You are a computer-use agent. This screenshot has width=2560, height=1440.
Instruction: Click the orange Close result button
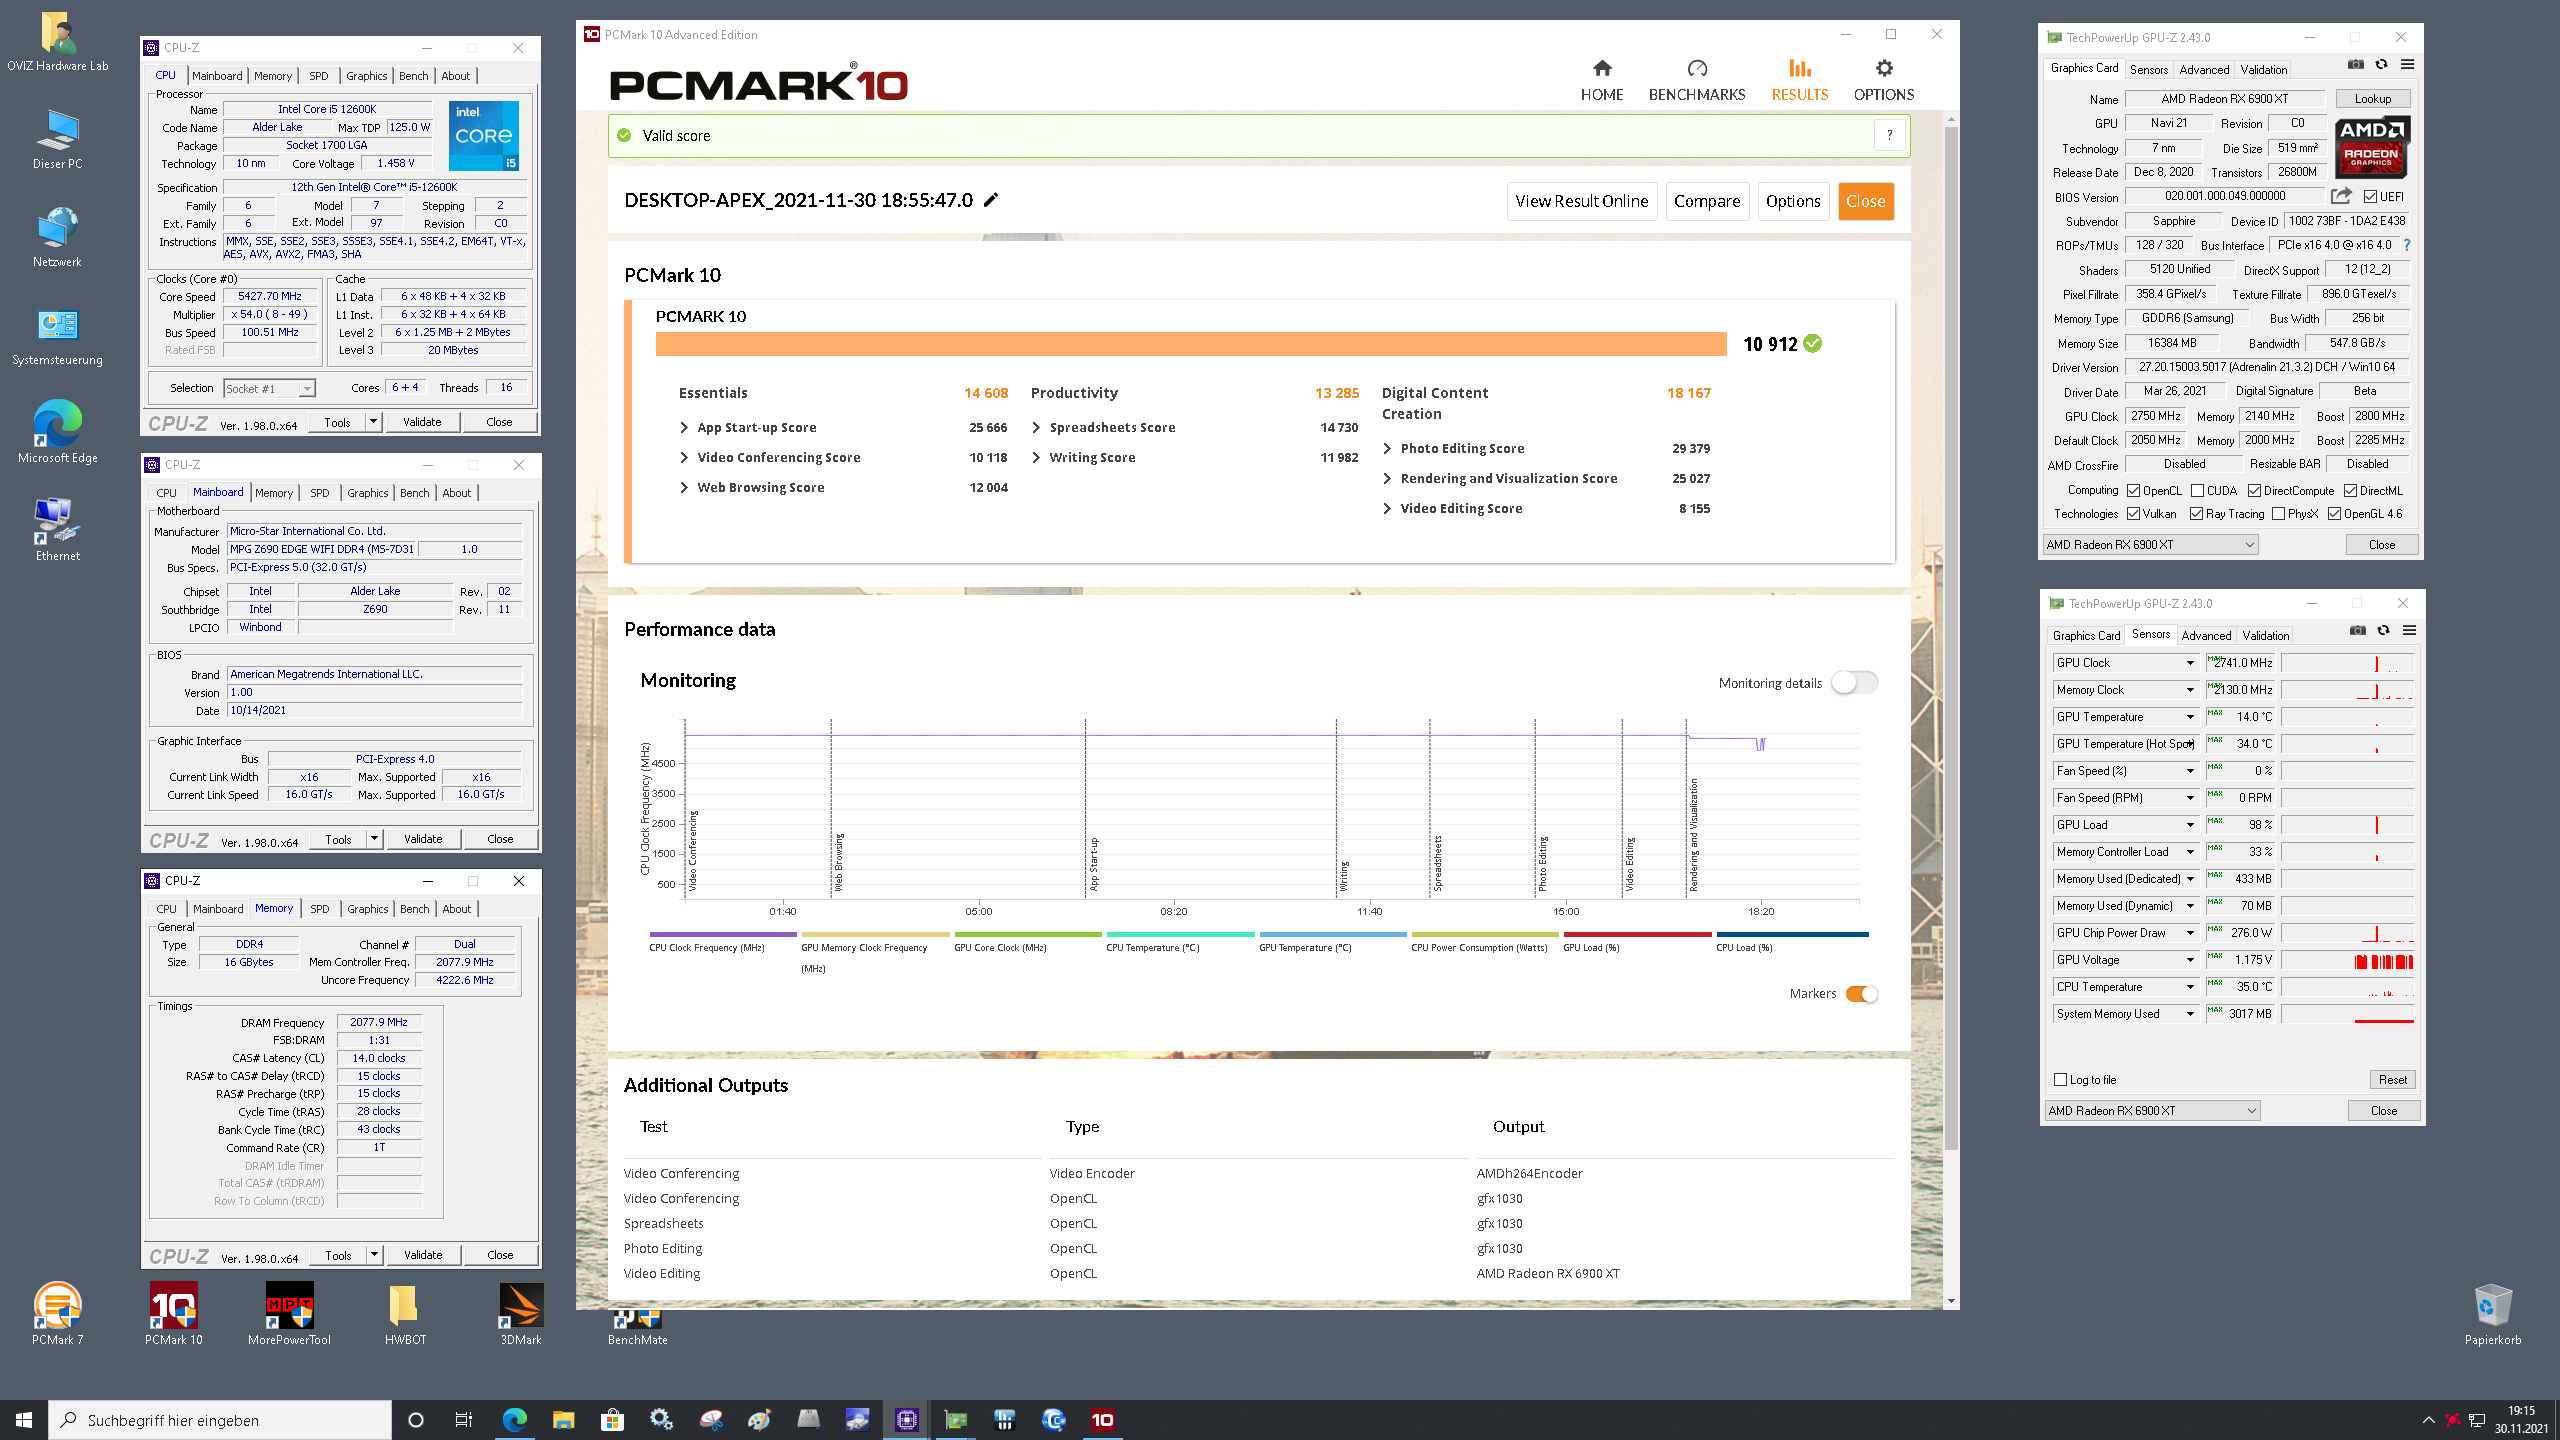click(x=1865, y=201)
